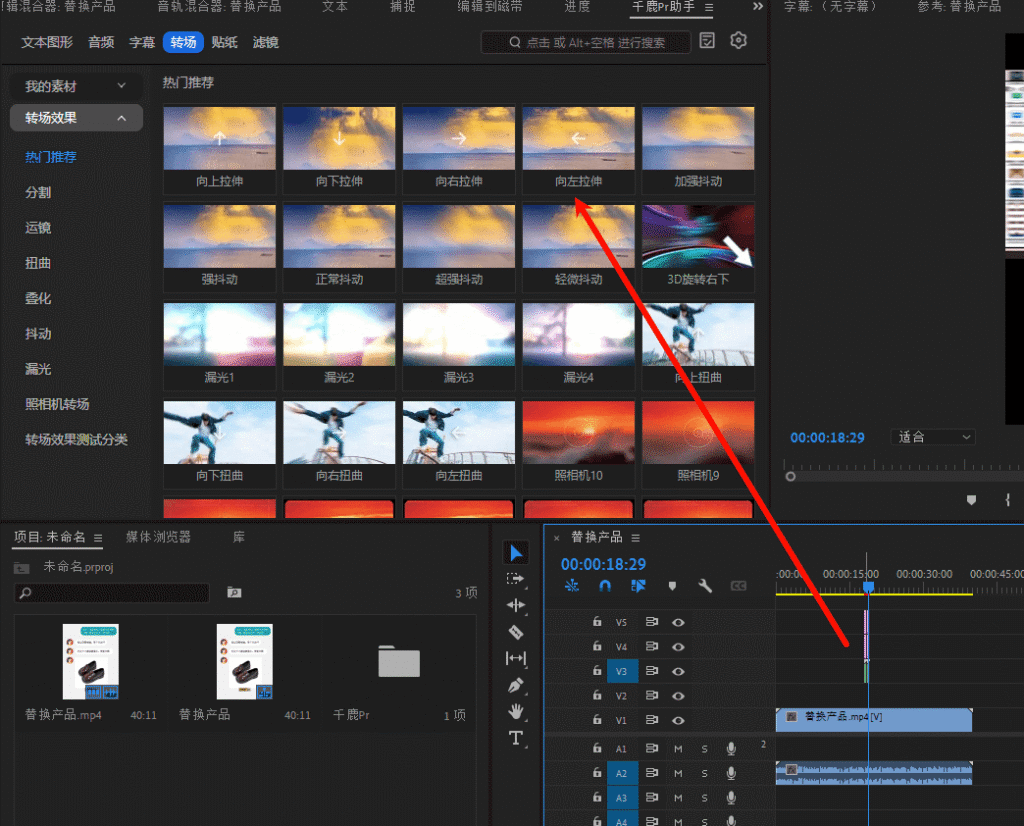Solo audio track A1

click(704, 748)
